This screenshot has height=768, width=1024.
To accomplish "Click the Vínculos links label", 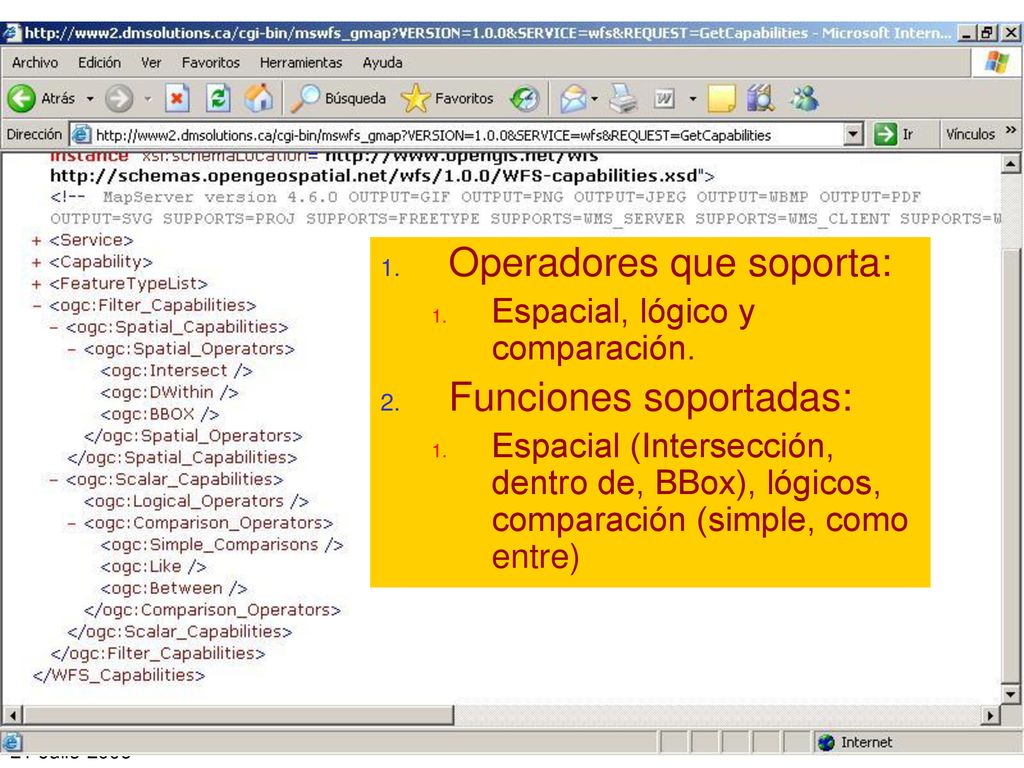I will point(970,135).
